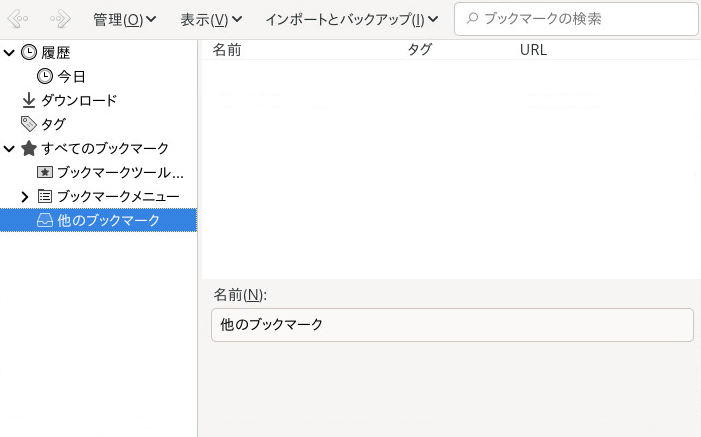Sort by the URL column header
This screenshot has width=701, height=437.
click(x=533, y=49)
